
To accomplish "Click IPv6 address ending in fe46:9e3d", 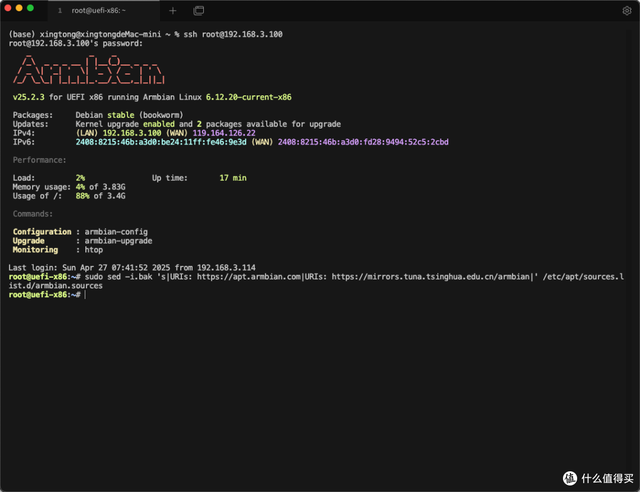I will pos(161,142).
